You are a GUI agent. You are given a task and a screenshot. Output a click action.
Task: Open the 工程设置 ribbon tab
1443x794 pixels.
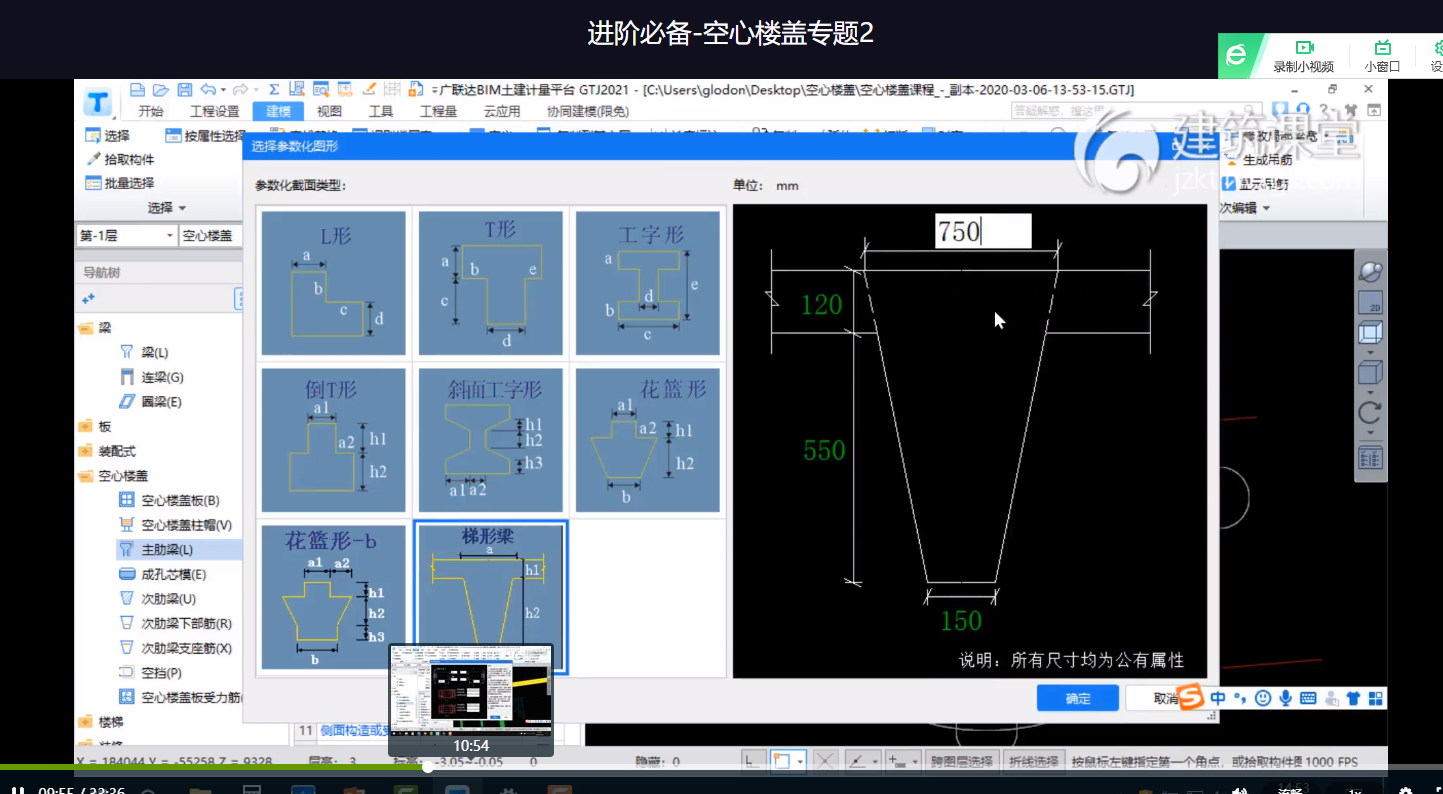click(x=215, y=111)
